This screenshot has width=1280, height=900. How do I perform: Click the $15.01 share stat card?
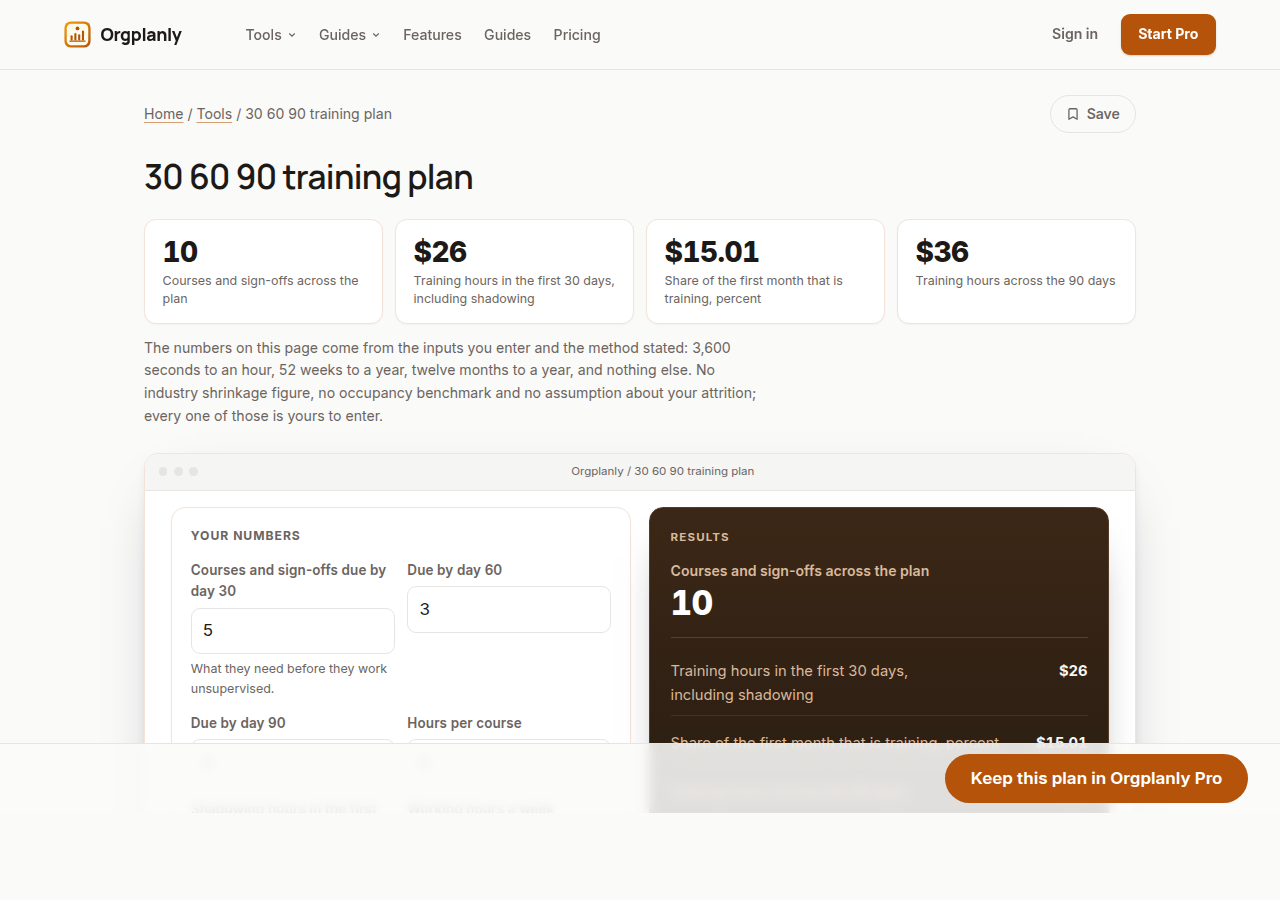(765, 272)
